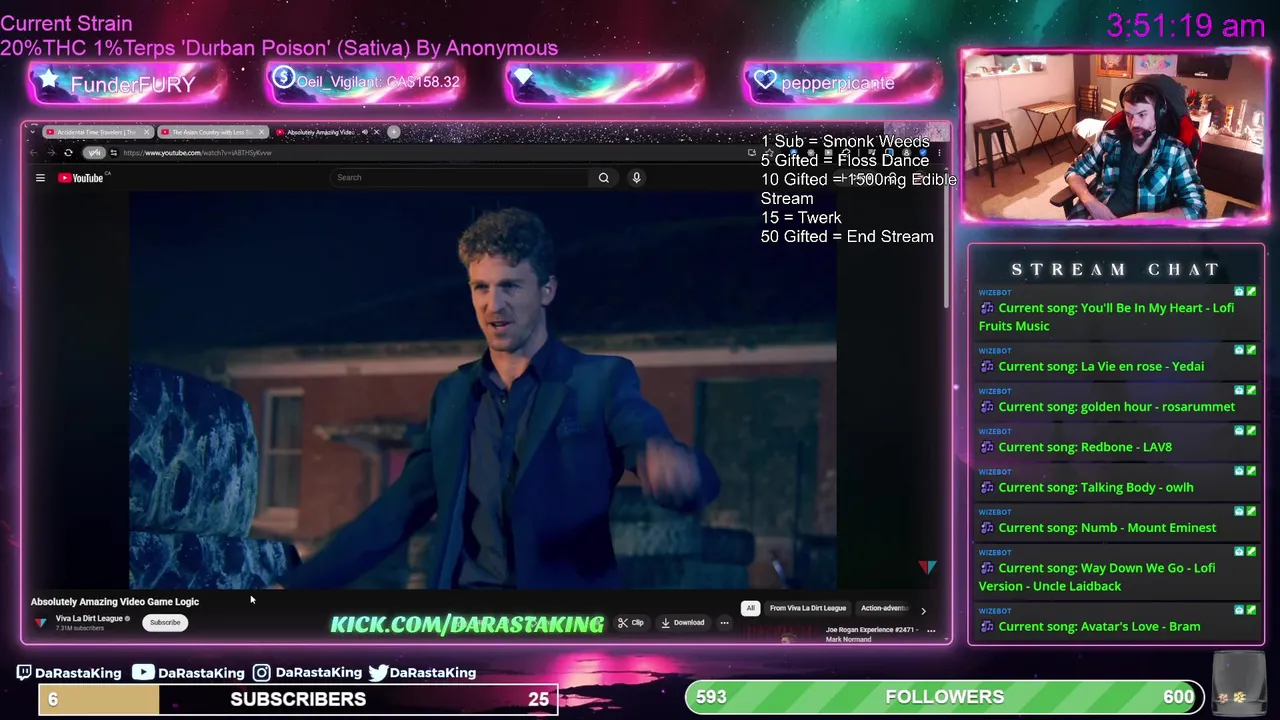Open Viva La Dirt League channel name link

pyautogui.click(x=89, y=619)
